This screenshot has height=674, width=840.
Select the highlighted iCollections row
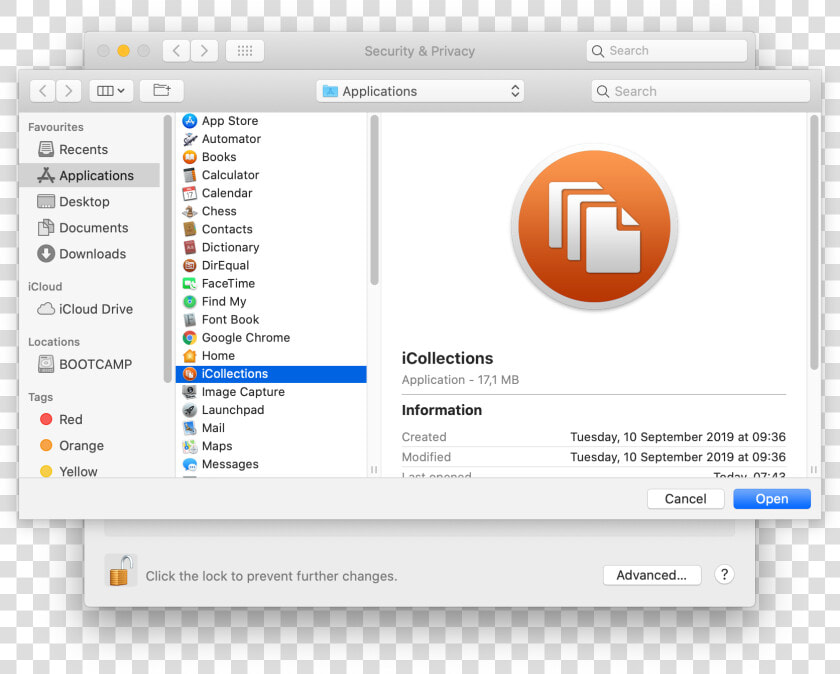(x=271, y=374)
